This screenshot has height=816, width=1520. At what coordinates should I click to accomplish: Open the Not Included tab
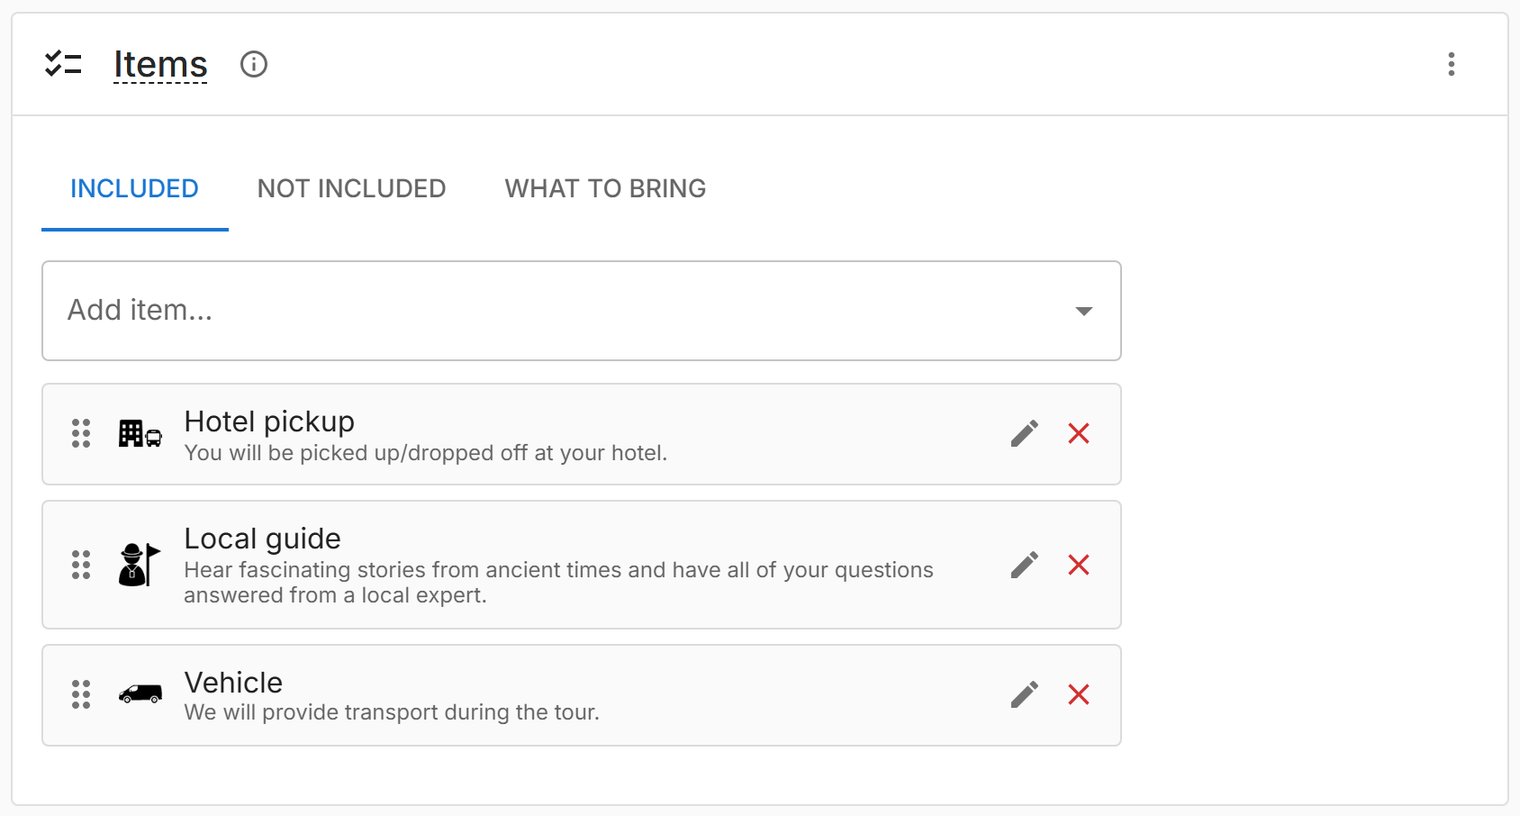(x=351, y=189)
